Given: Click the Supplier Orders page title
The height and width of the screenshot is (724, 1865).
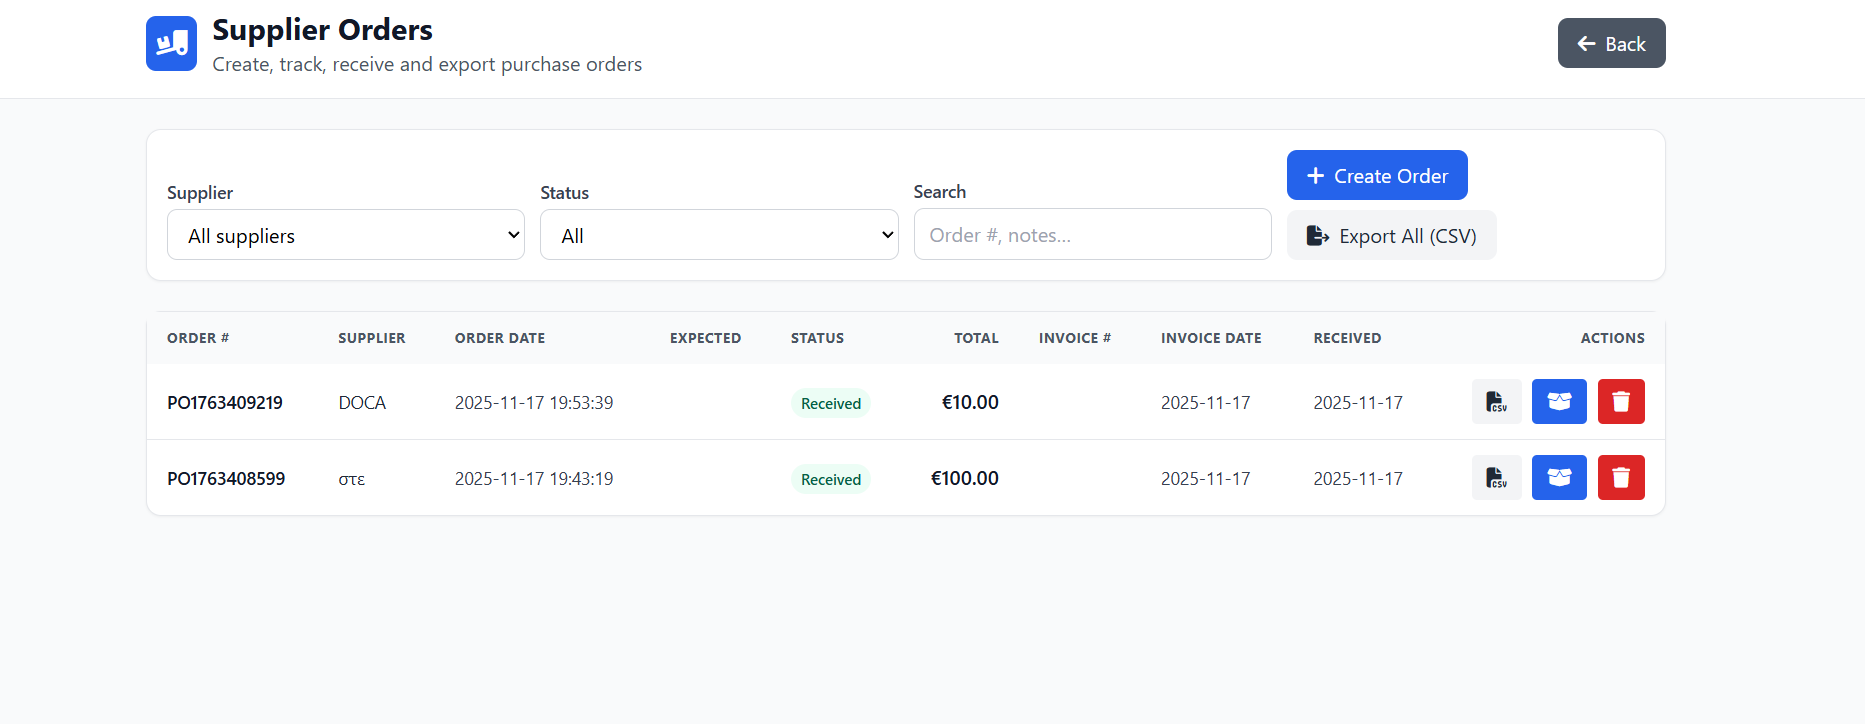Looking at the screenshot, I should (322, 30).
